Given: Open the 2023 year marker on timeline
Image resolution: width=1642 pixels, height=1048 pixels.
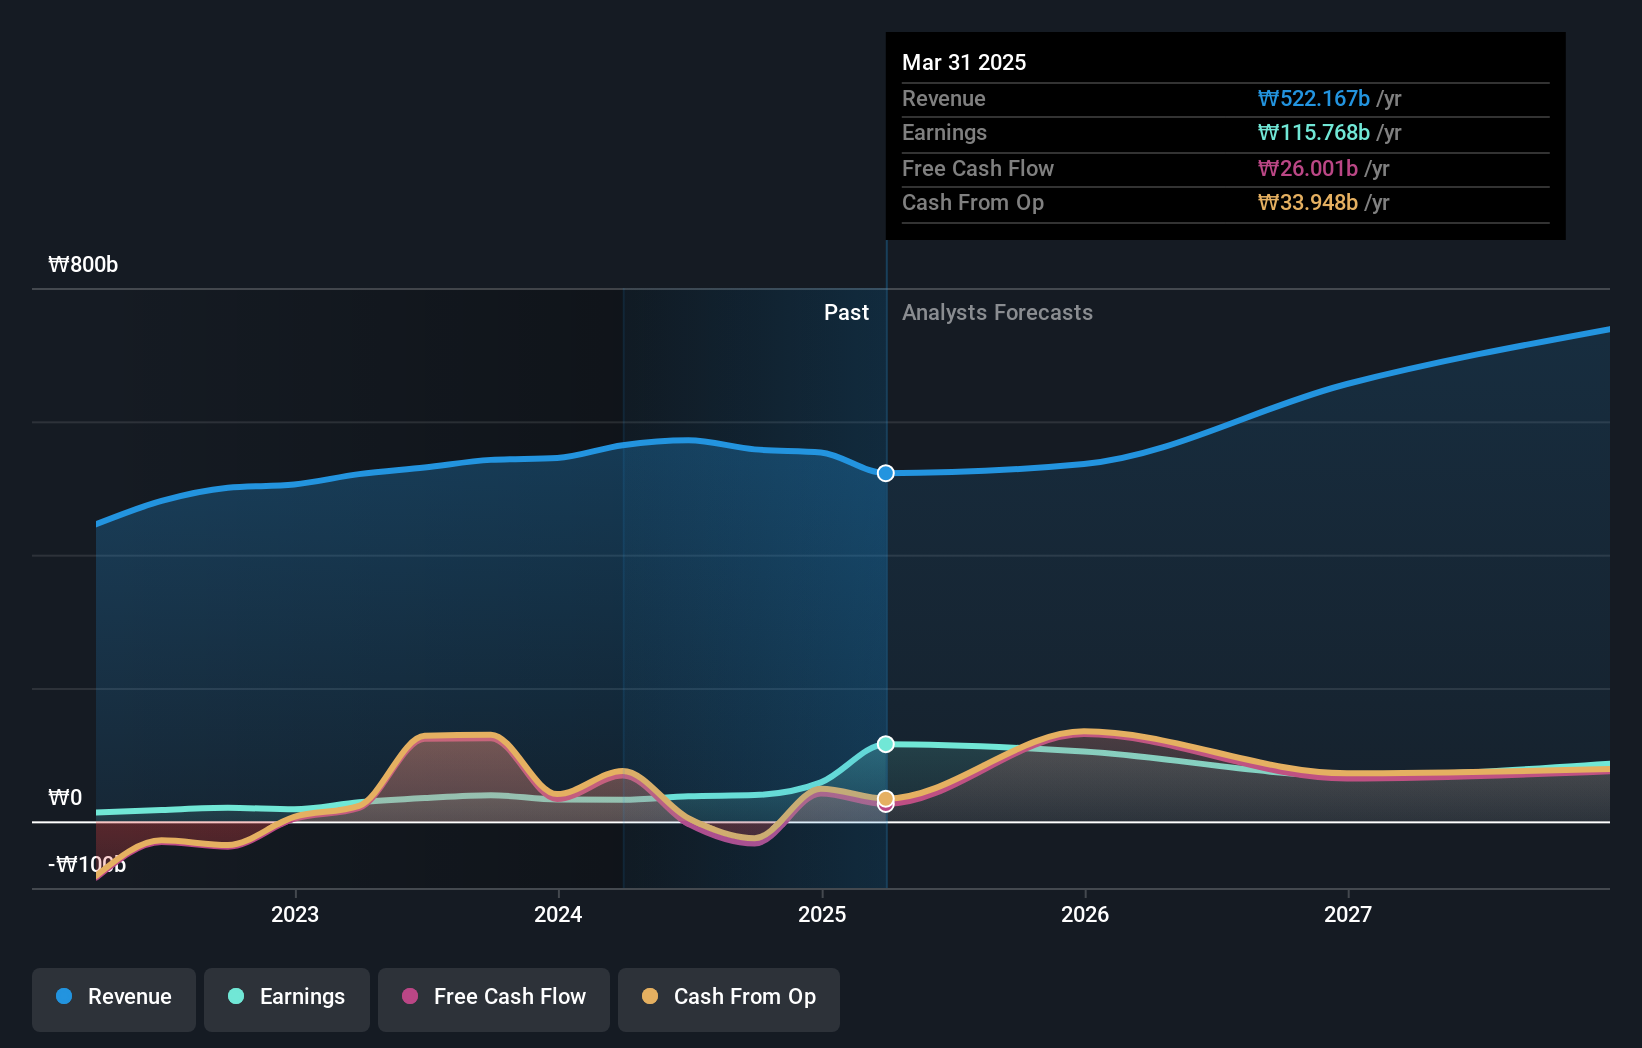Looking at the screenshot, I should tap(293, 913).
